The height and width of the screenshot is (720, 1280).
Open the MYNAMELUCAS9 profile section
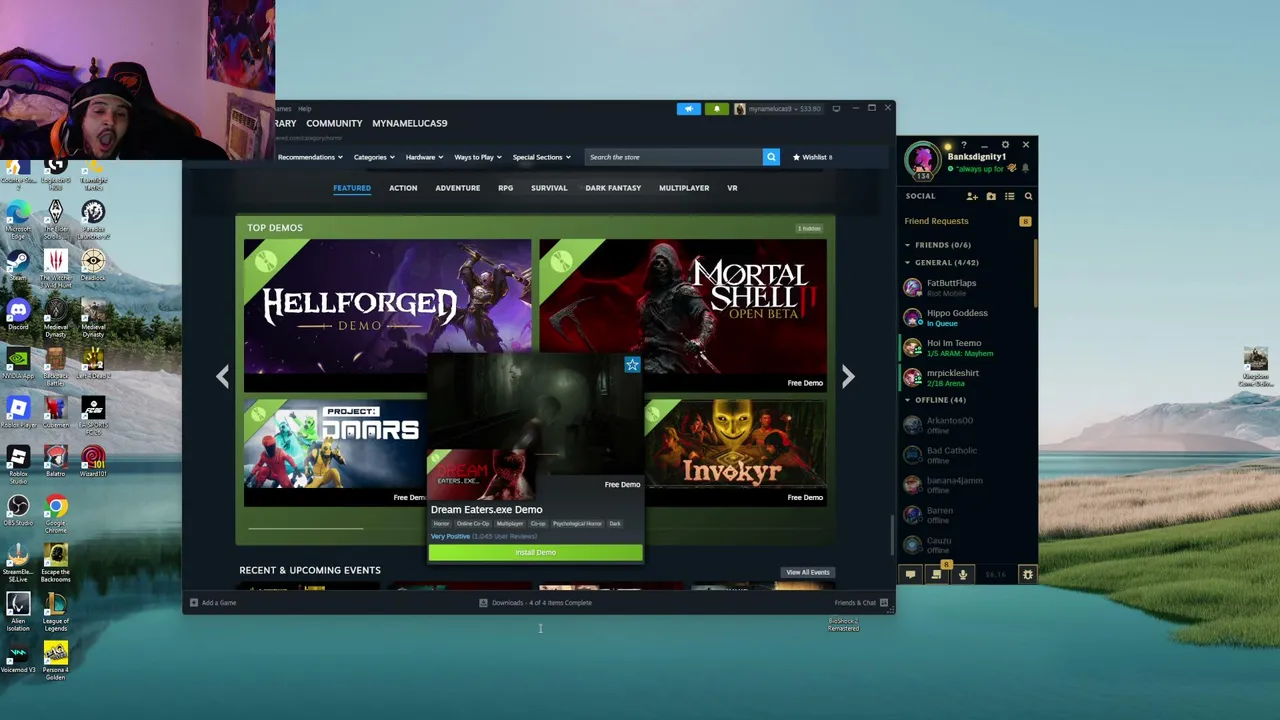[x=410, y=123]
